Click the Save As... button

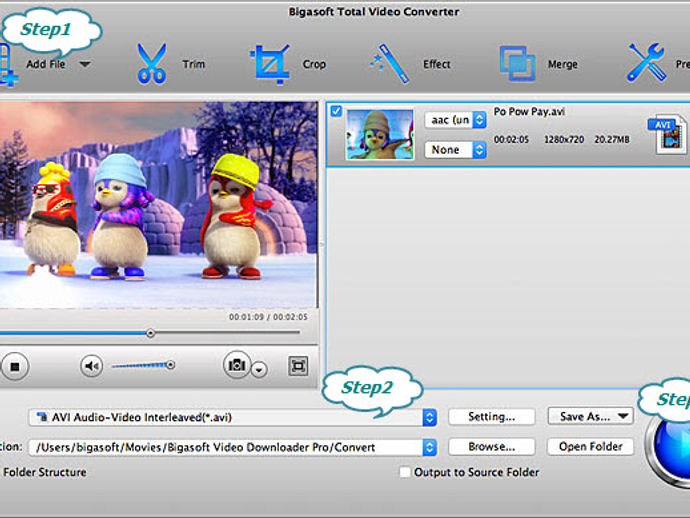tap(591, 416)
